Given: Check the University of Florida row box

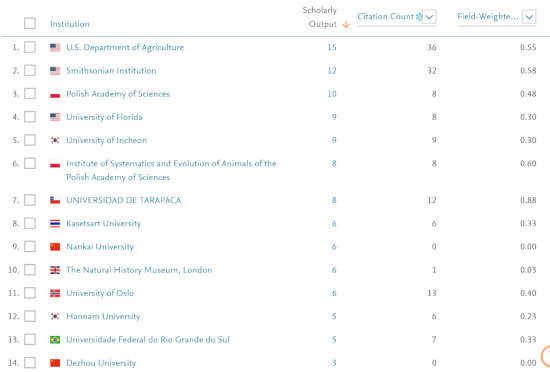Looking at the screenshot, I should point(30,116).
